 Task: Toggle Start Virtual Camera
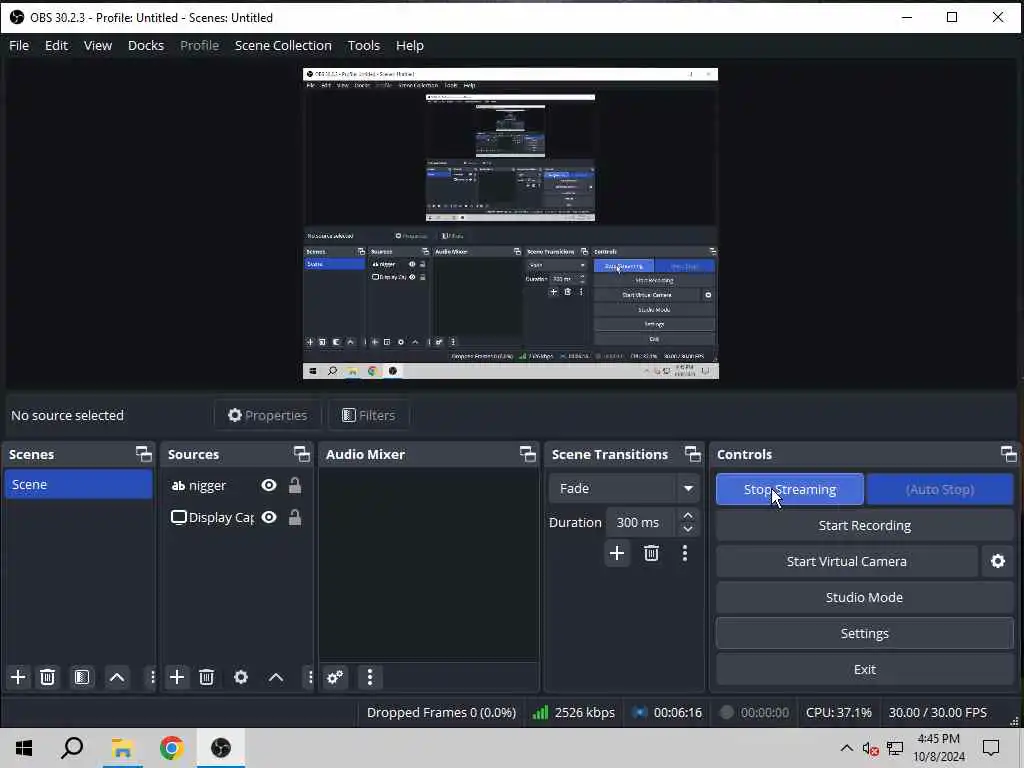[x=846, y=561]
